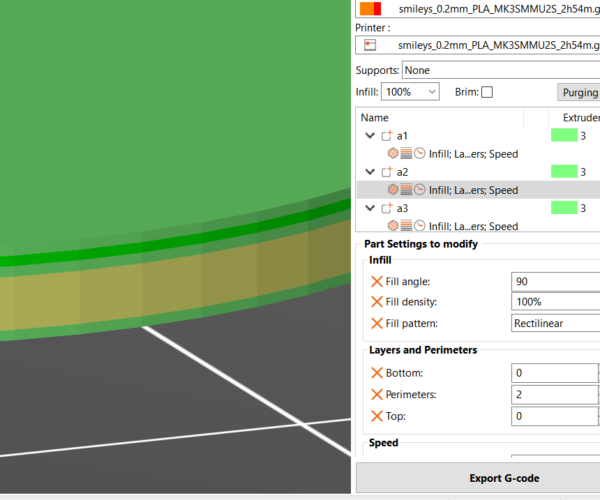Collapse the a2 object tree node
600x500 pixels.
(369, 172)
